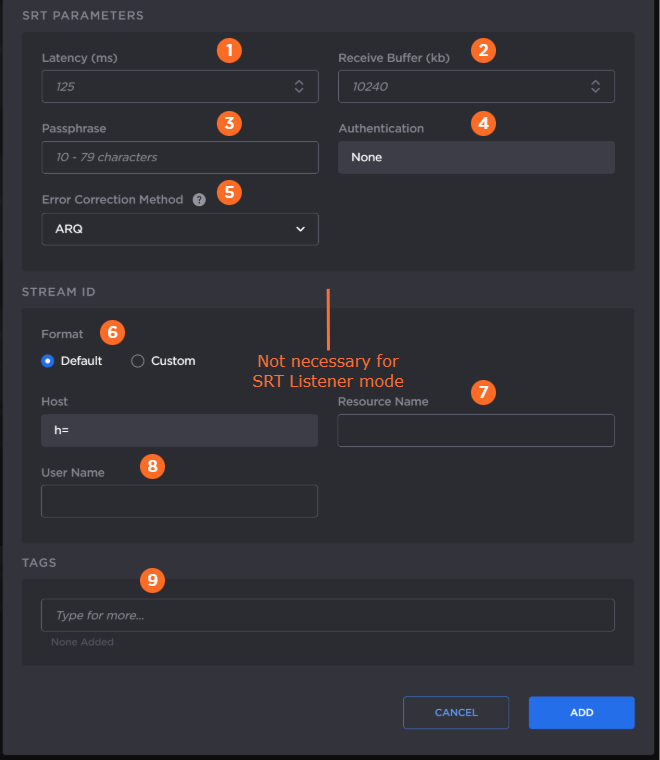This screenshot has width=660, height=760.
Task: Click the Error Correction Method help icon
Action: pyautogui.click(x=199, y=200)
